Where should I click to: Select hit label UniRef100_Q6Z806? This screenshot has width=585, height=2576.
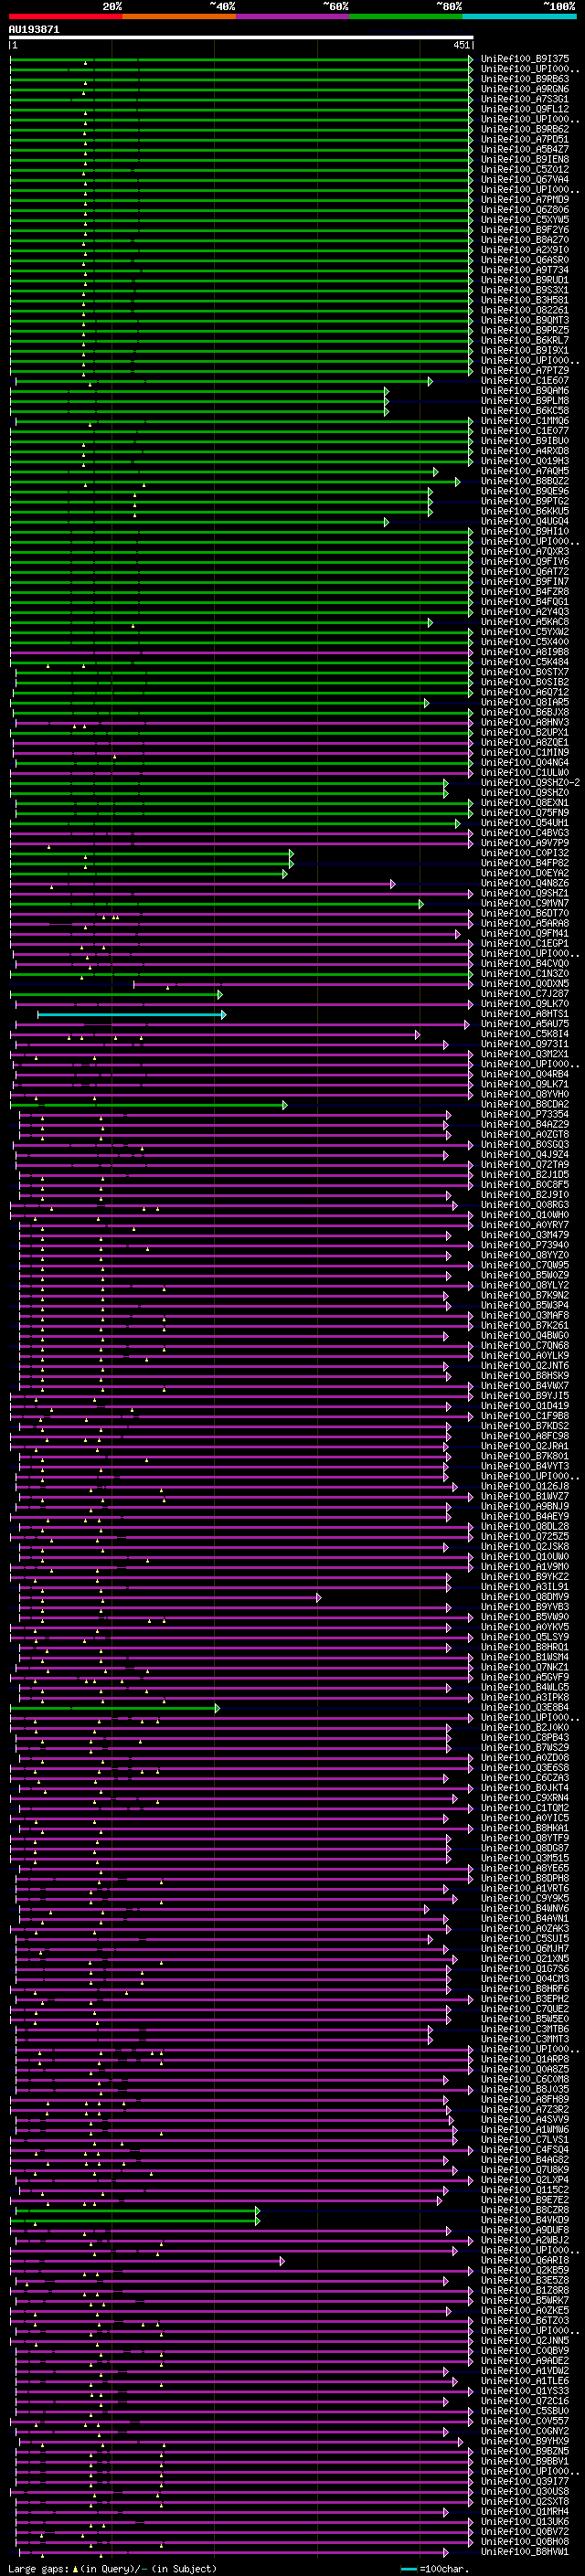tap(525, 210)
